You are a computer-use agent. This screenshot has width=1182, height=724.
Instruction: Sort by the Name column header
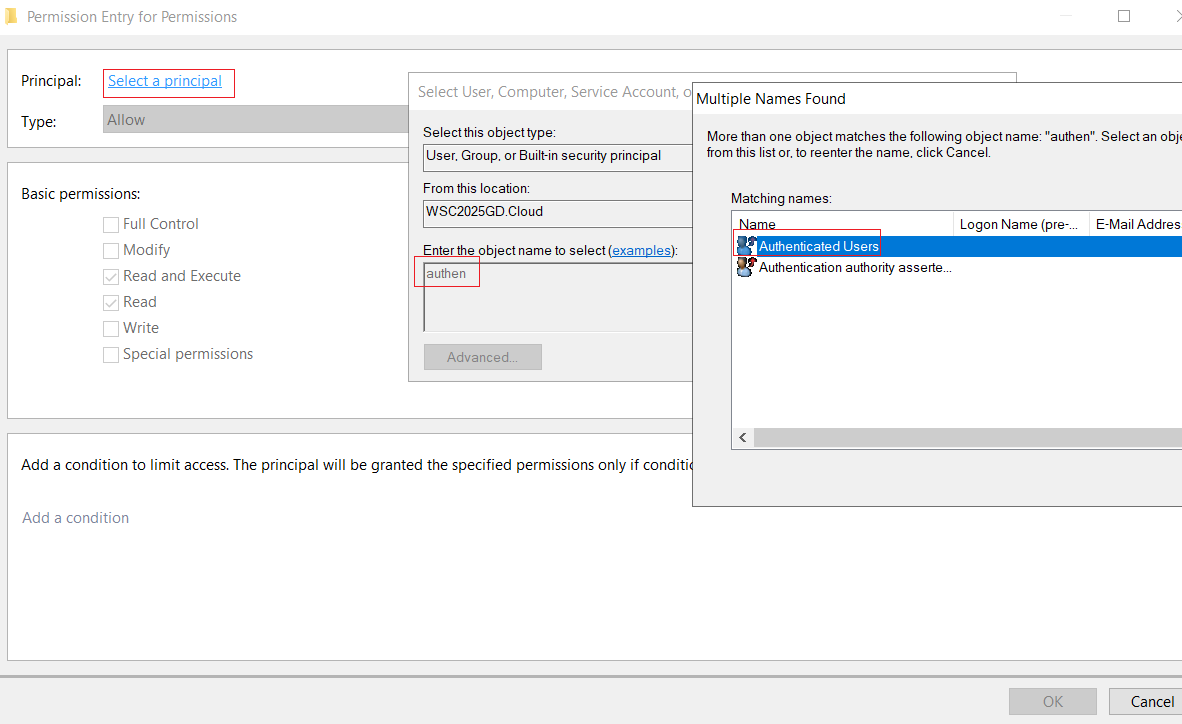843,224
